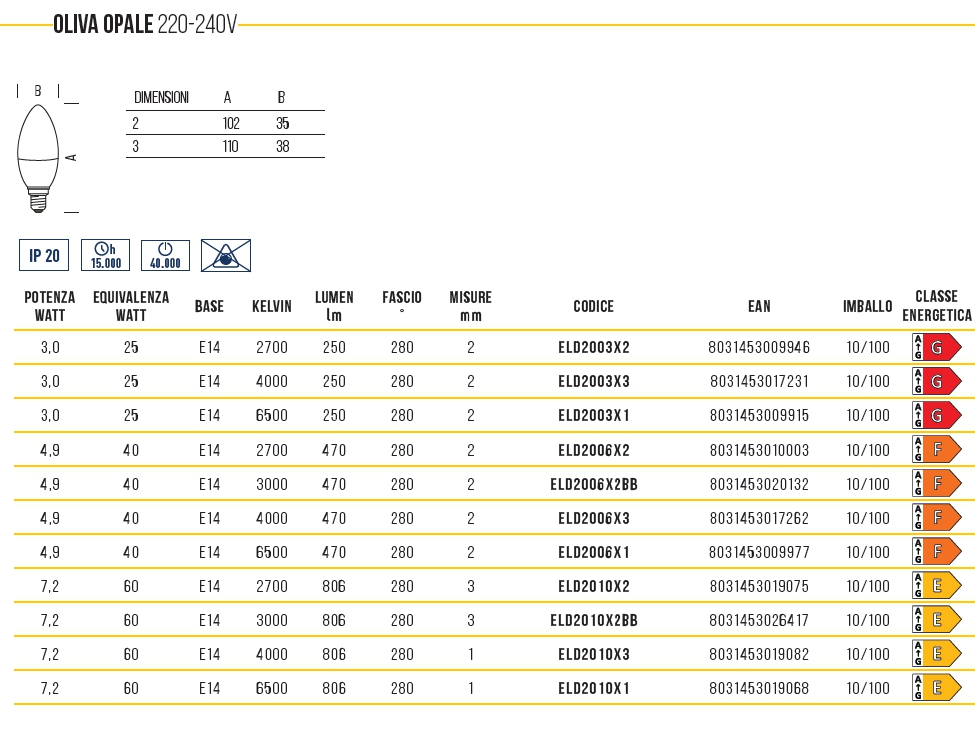
Task: Click the EAN column header
Action: (x=759, y=306)
